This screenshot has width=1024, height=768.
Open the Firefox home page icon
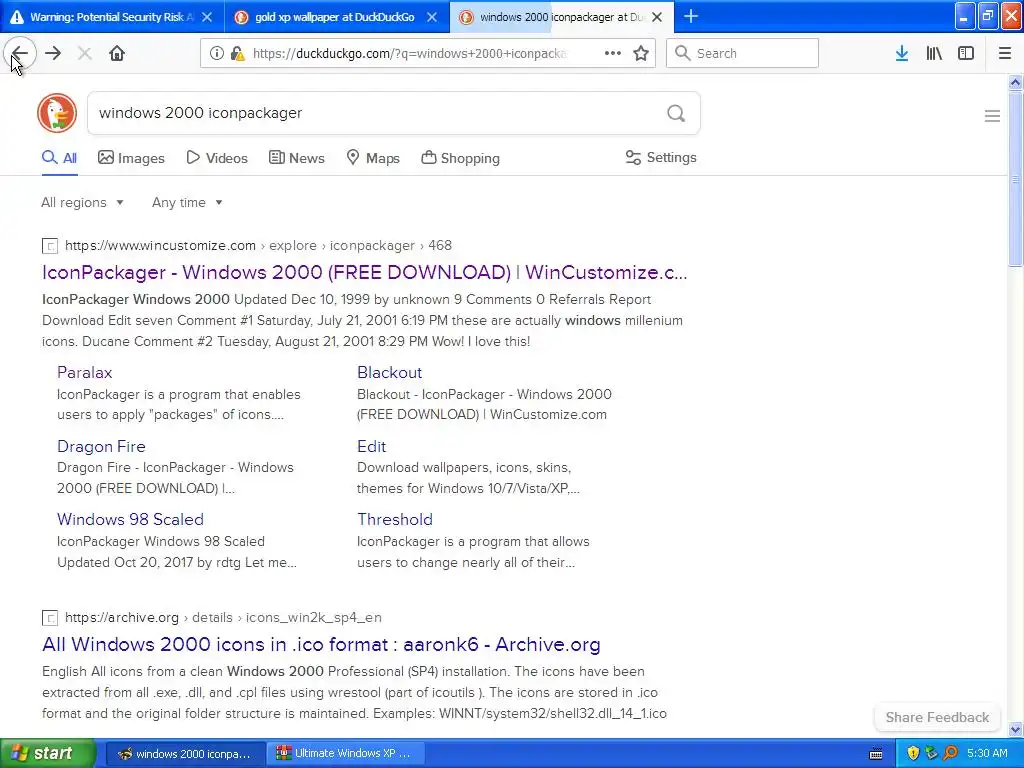pyautogui.click(x=117, y=54)
